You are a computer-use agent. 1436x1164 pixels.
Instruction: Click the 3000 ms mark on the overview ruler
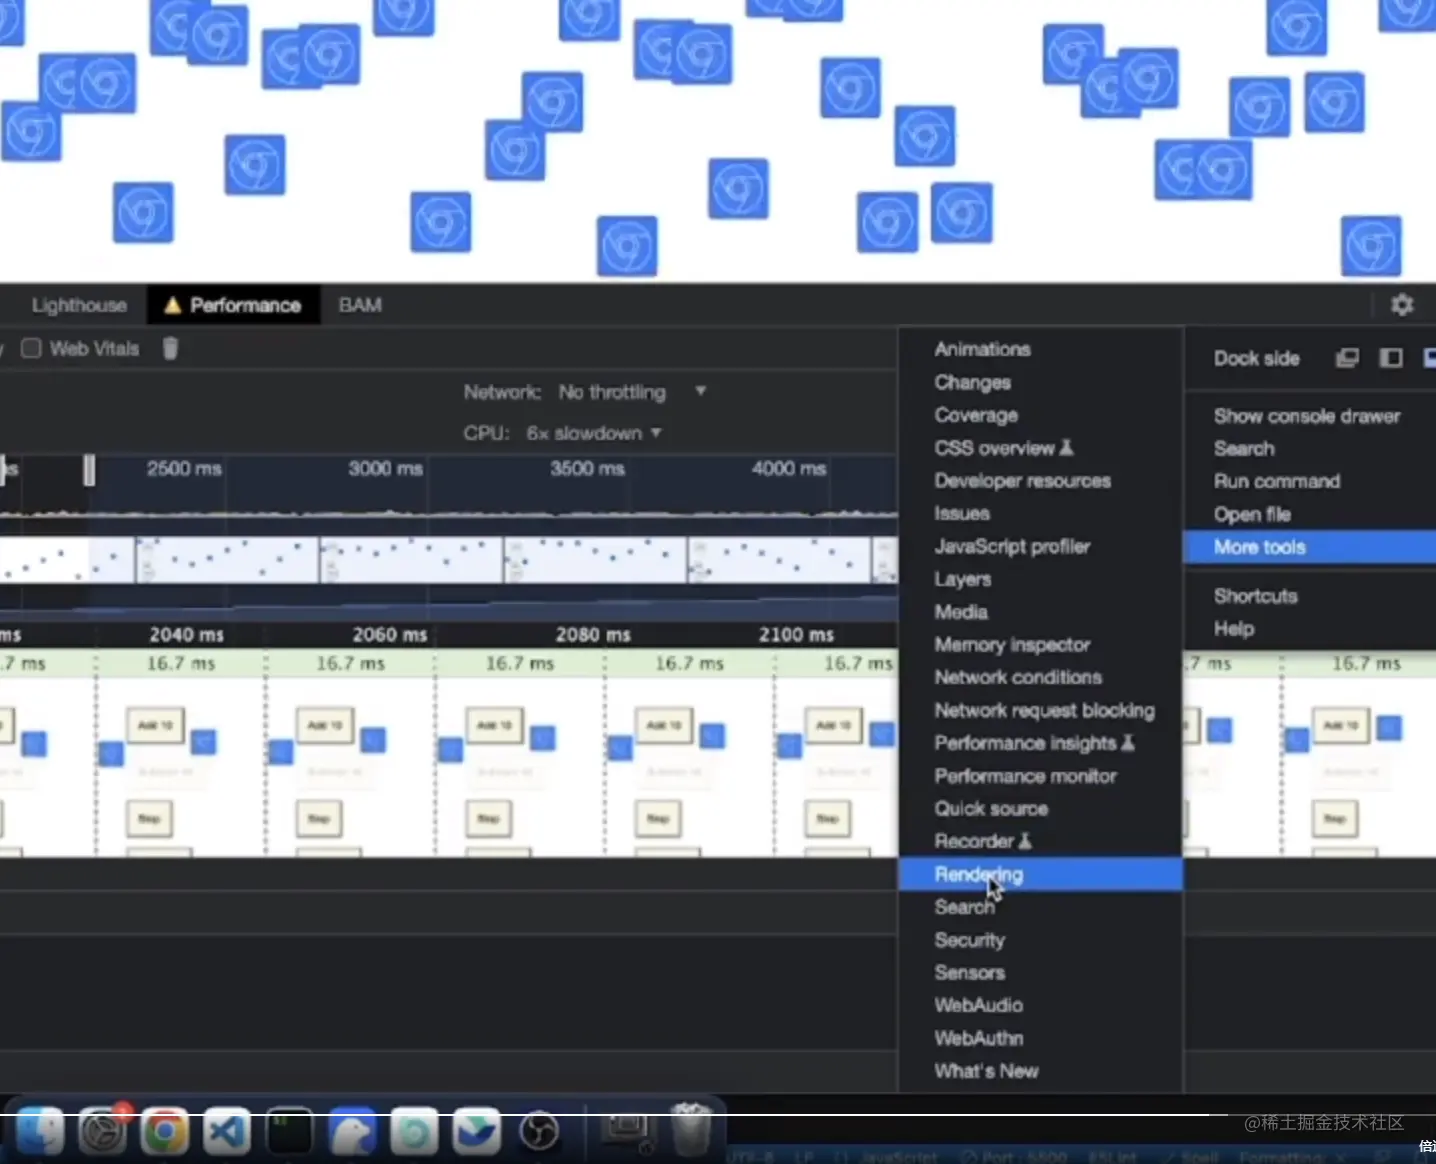point(385,468)
